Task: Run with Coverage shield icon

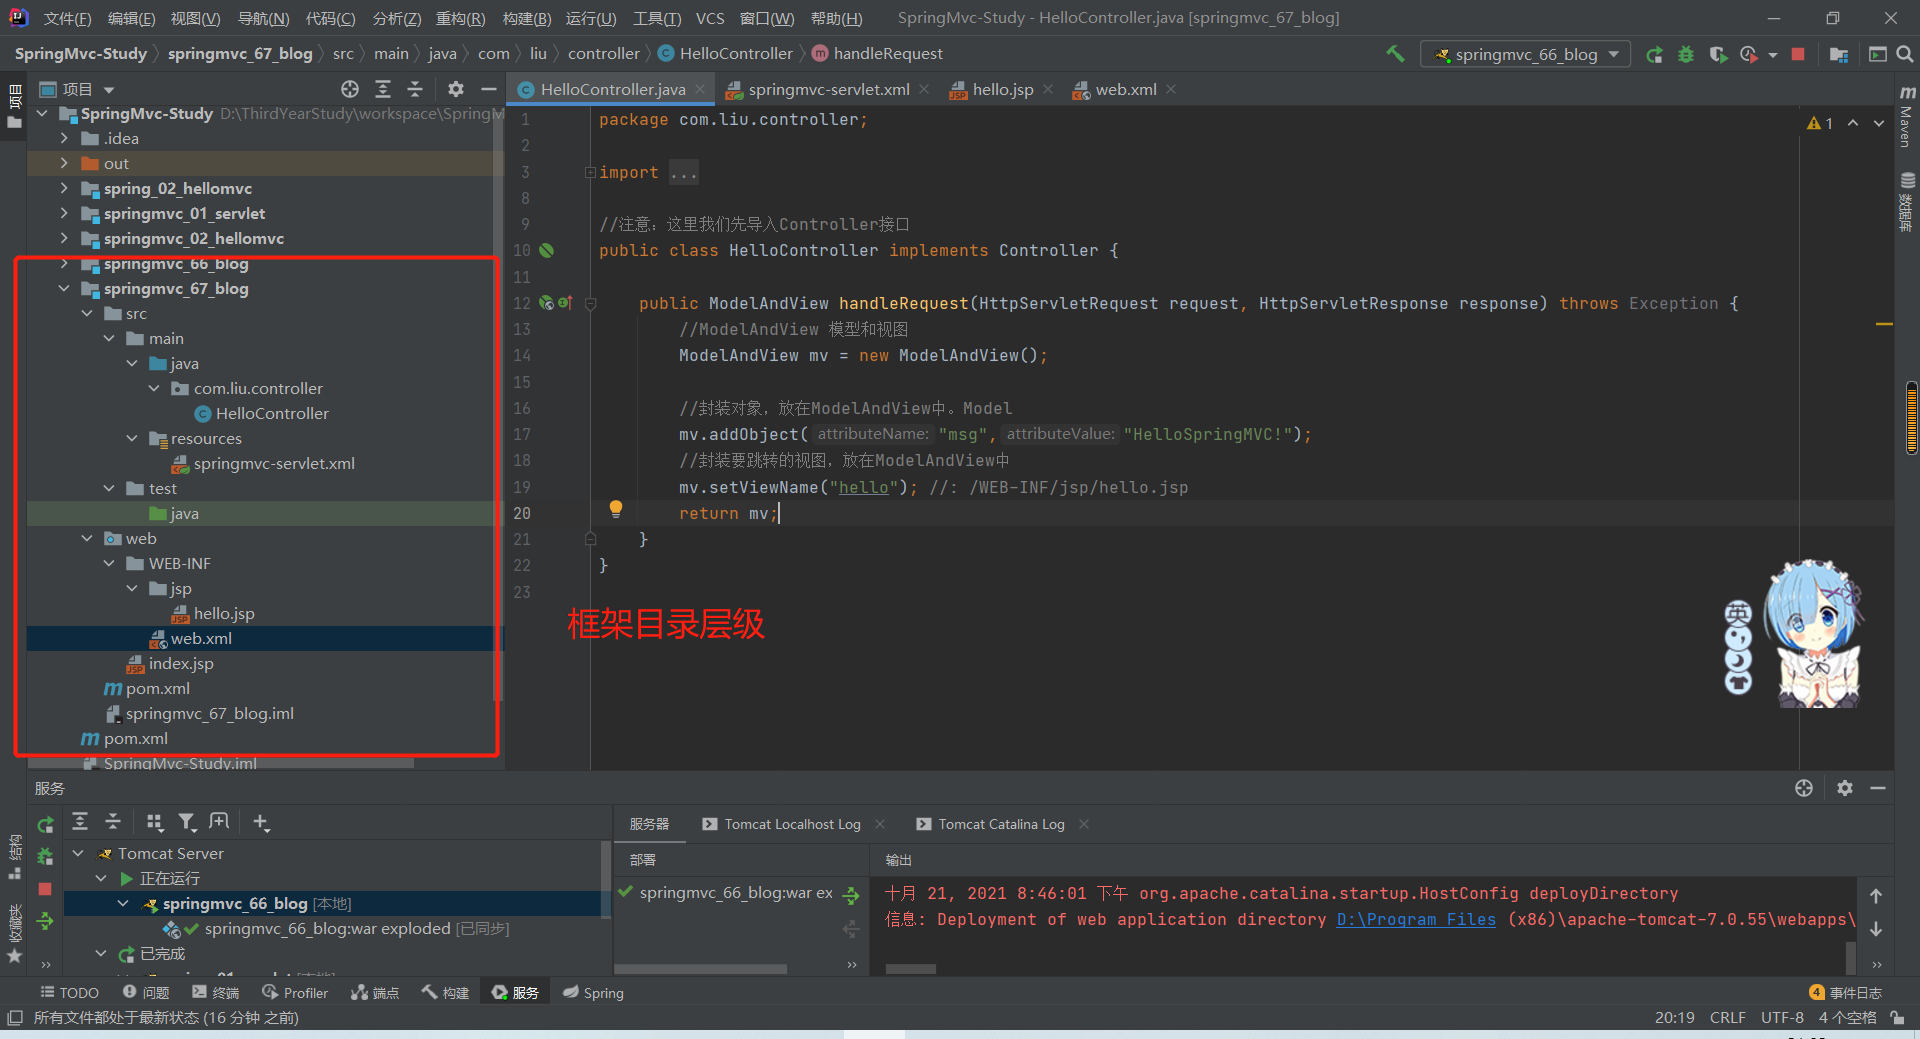Action: coord(1718,54)
